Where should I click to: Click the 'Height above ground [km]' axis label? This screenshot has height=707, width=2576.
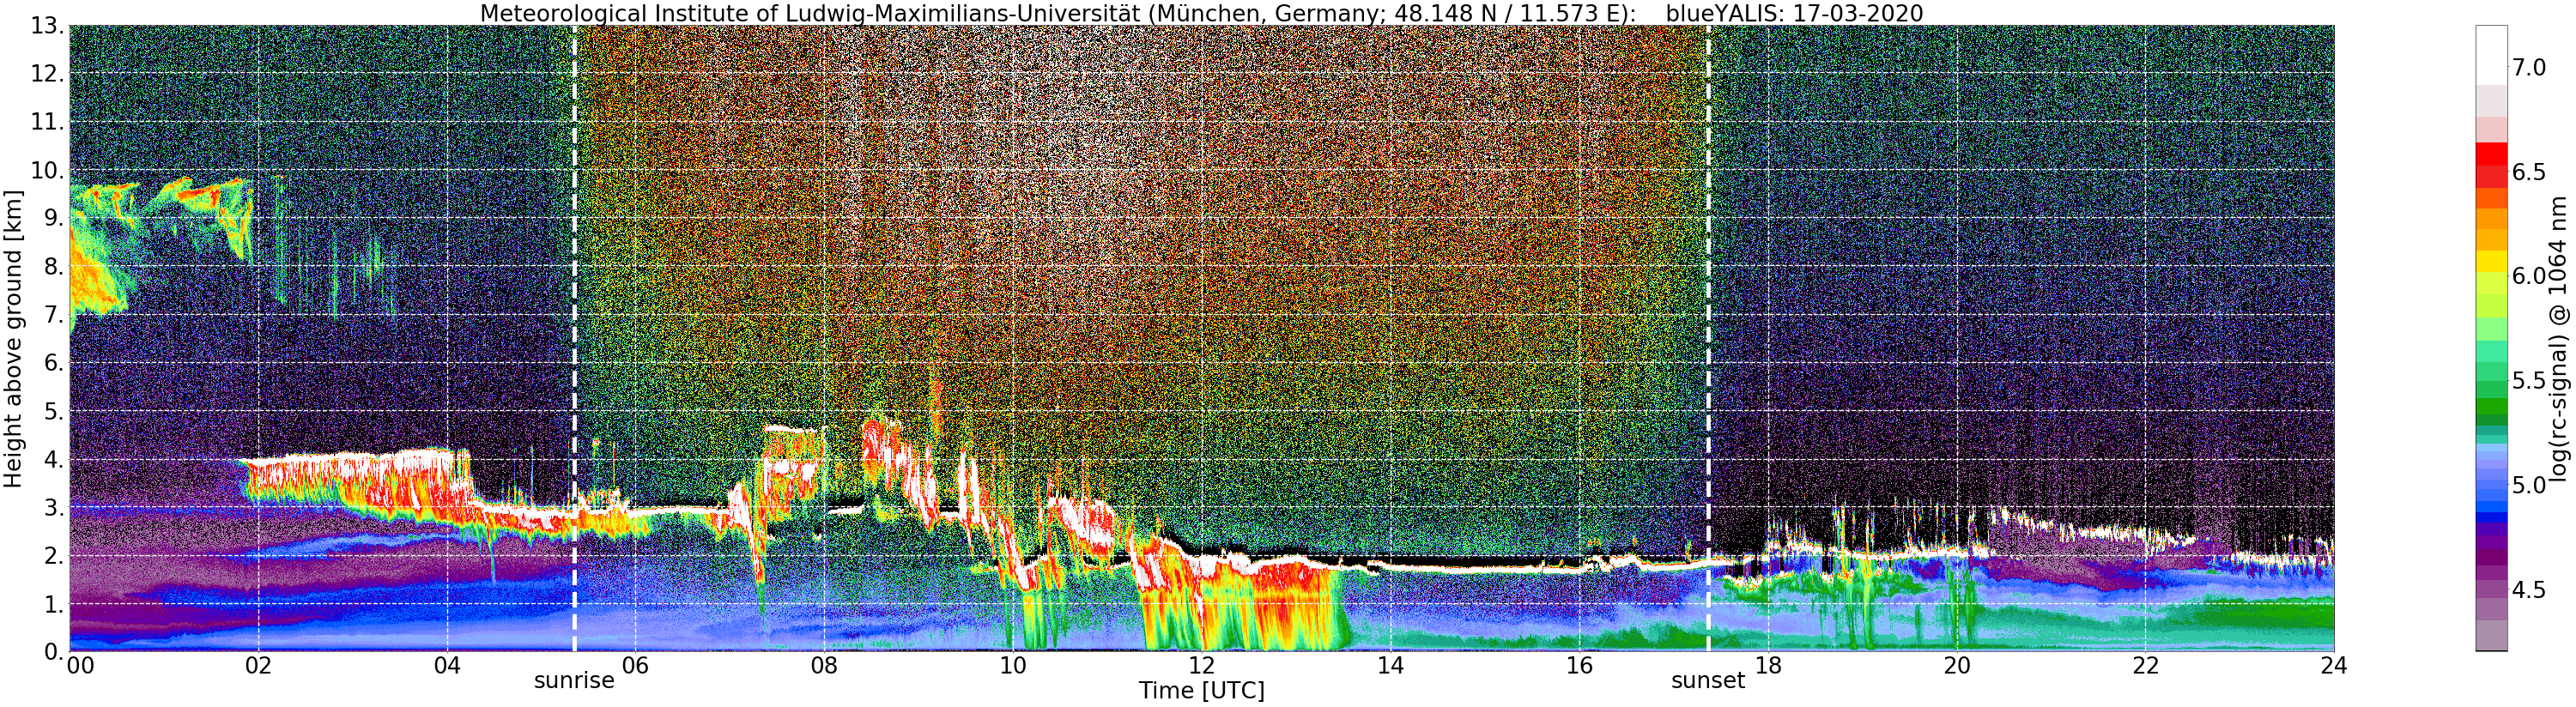coord(13,338)
